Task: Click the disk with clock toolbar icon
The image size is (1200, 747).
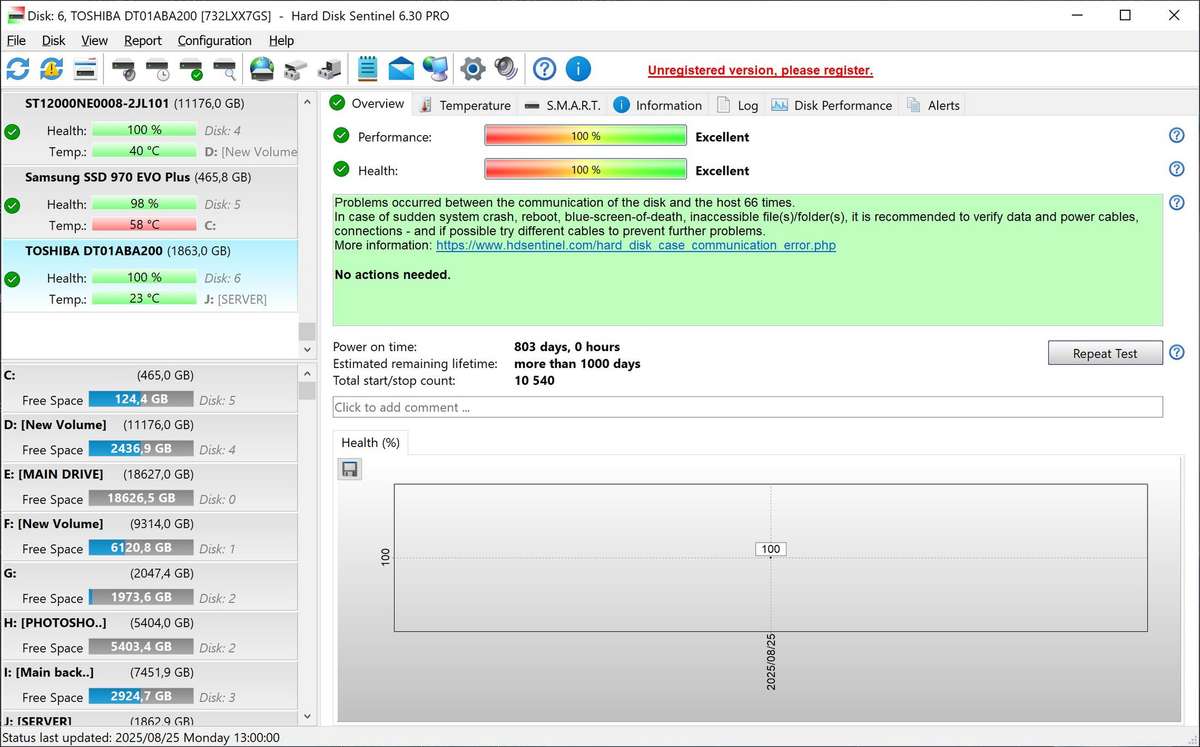Action: [157, 69]
